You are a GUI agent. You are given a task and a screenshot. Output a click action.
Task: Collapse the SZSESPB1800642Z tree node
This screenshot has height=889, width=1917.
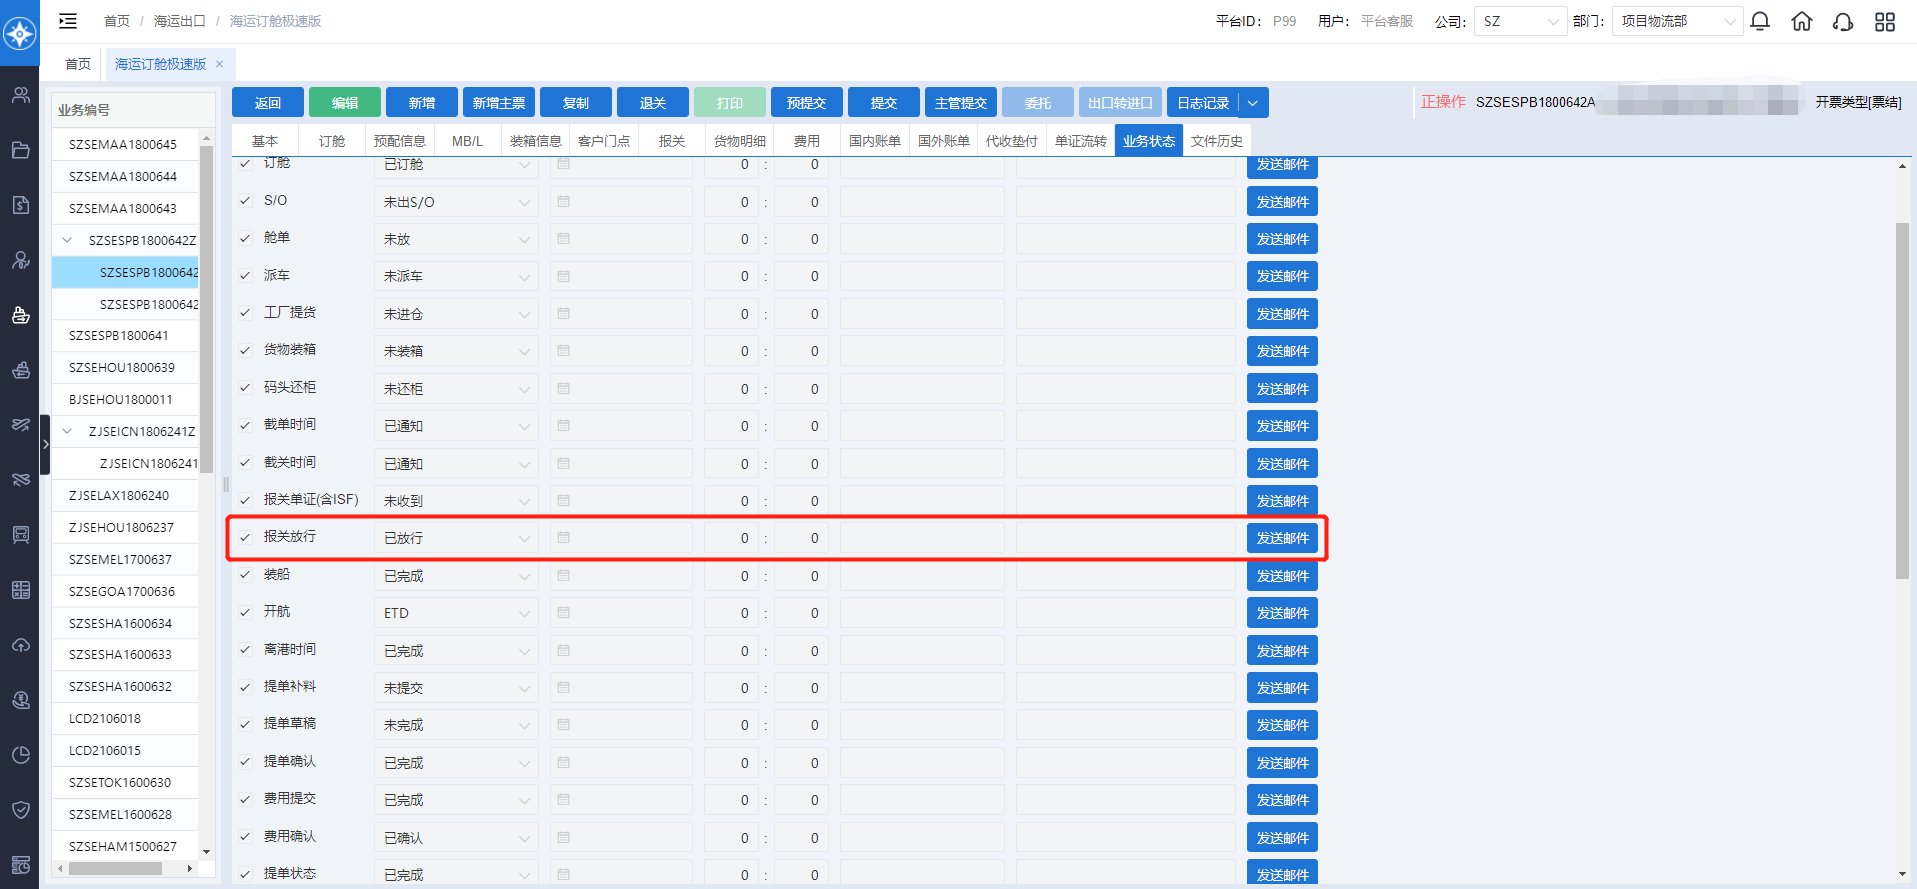click(67, 240)
